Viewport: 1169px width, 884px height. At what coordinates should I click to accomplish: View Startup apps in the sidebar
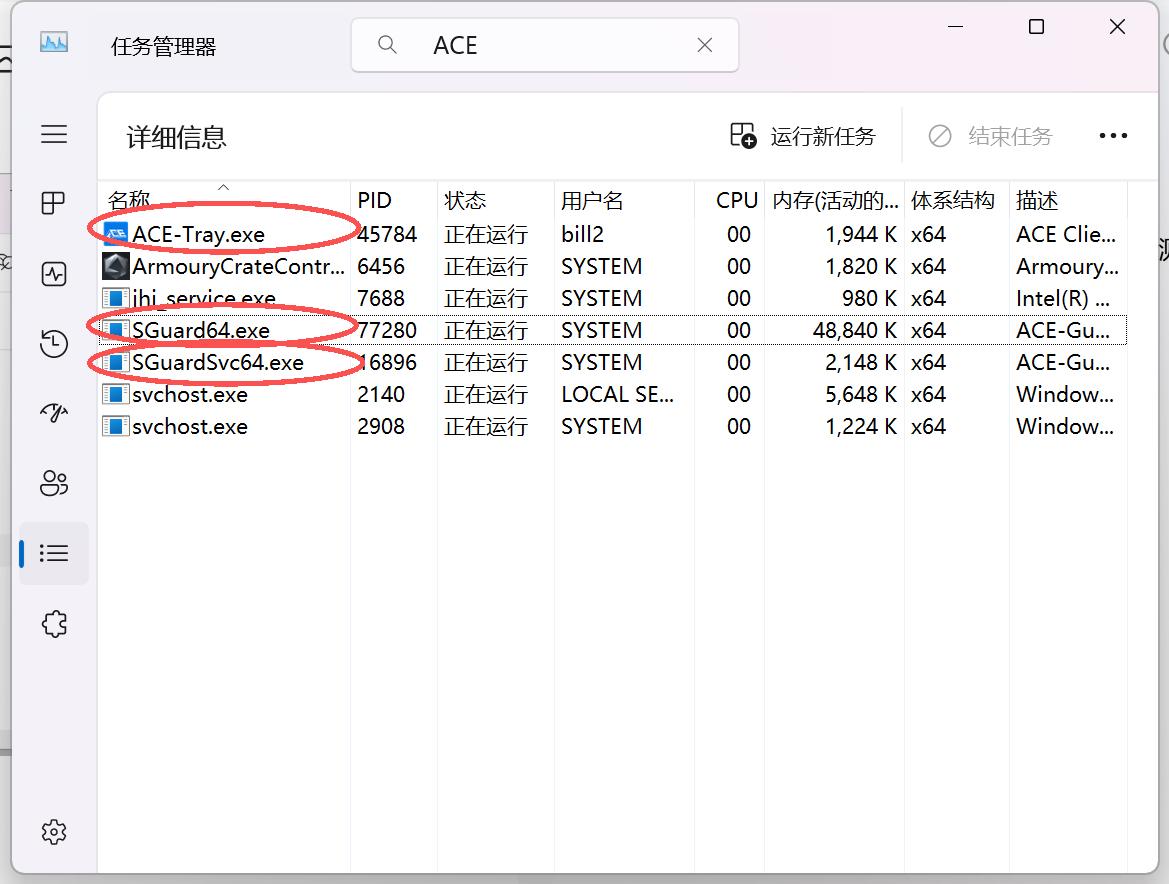click(x=54, y=412)
